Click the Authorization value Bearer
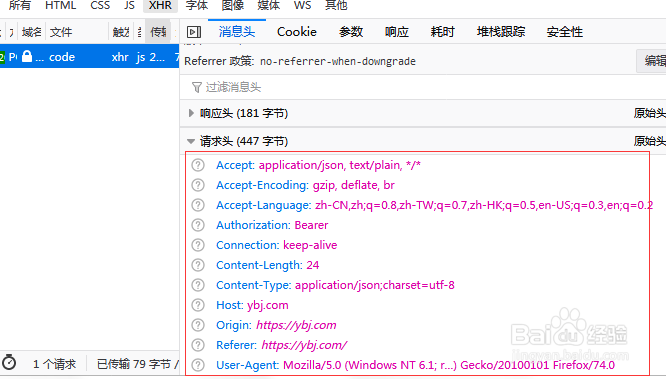The image size is (666, 379). point(311,225)
